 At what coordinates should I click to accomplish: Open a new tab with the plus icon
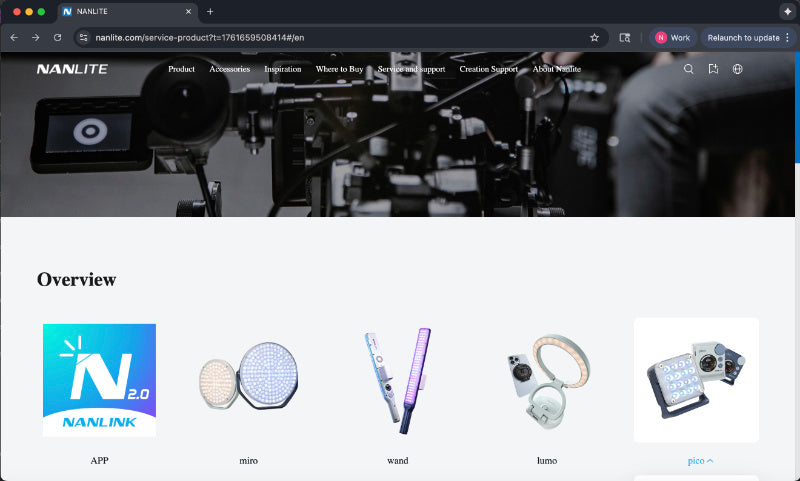[x=210, y=11]
